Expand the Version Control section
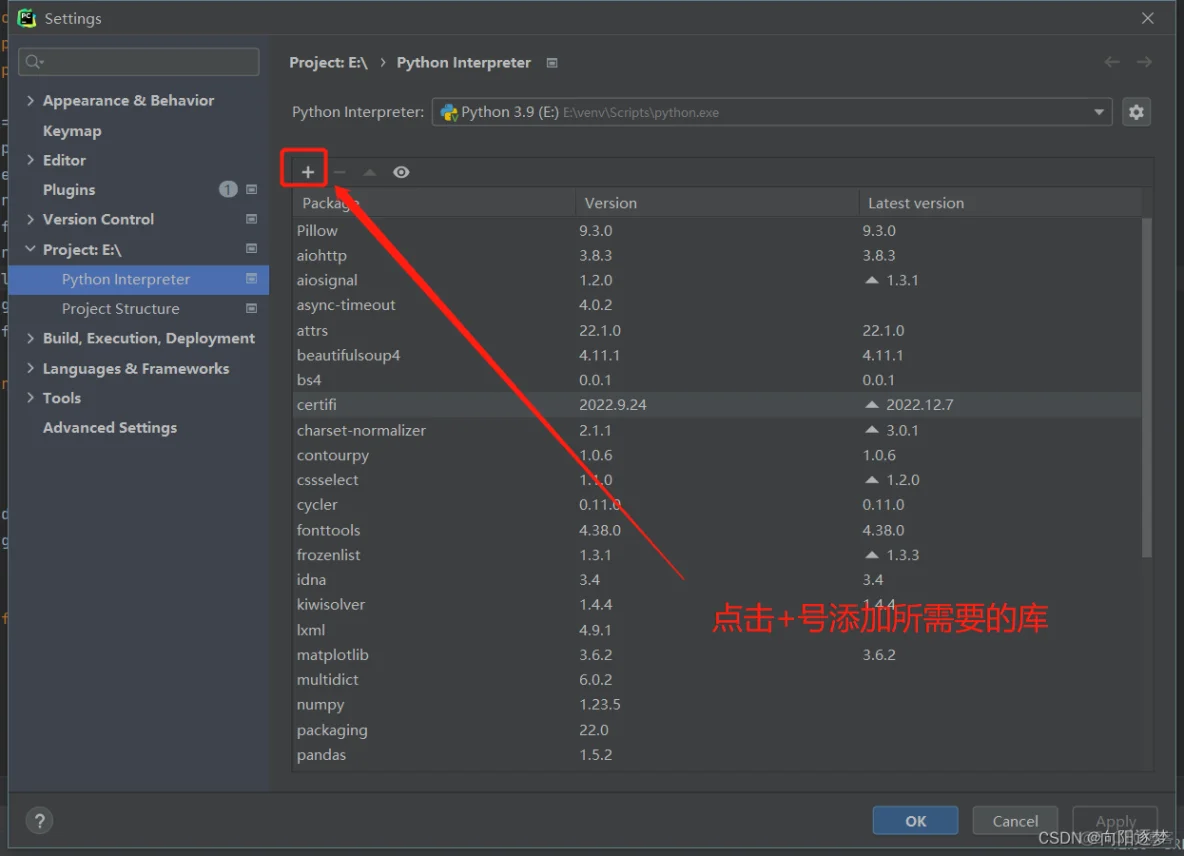The image size is (1184, 856). click(30, 219)
